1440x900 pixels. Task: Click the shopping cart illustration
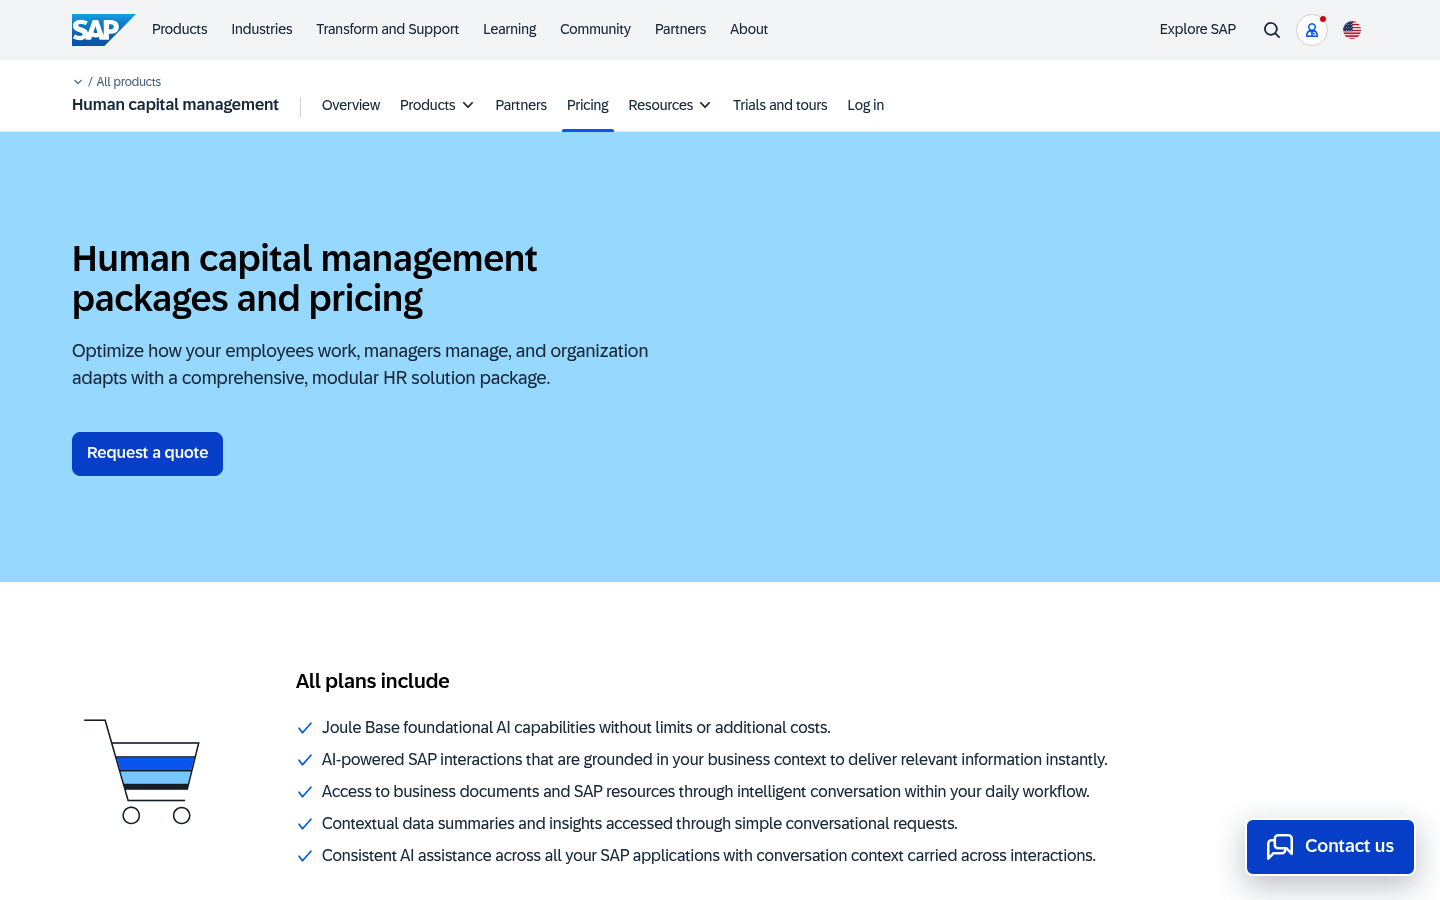tap(142, 771)
